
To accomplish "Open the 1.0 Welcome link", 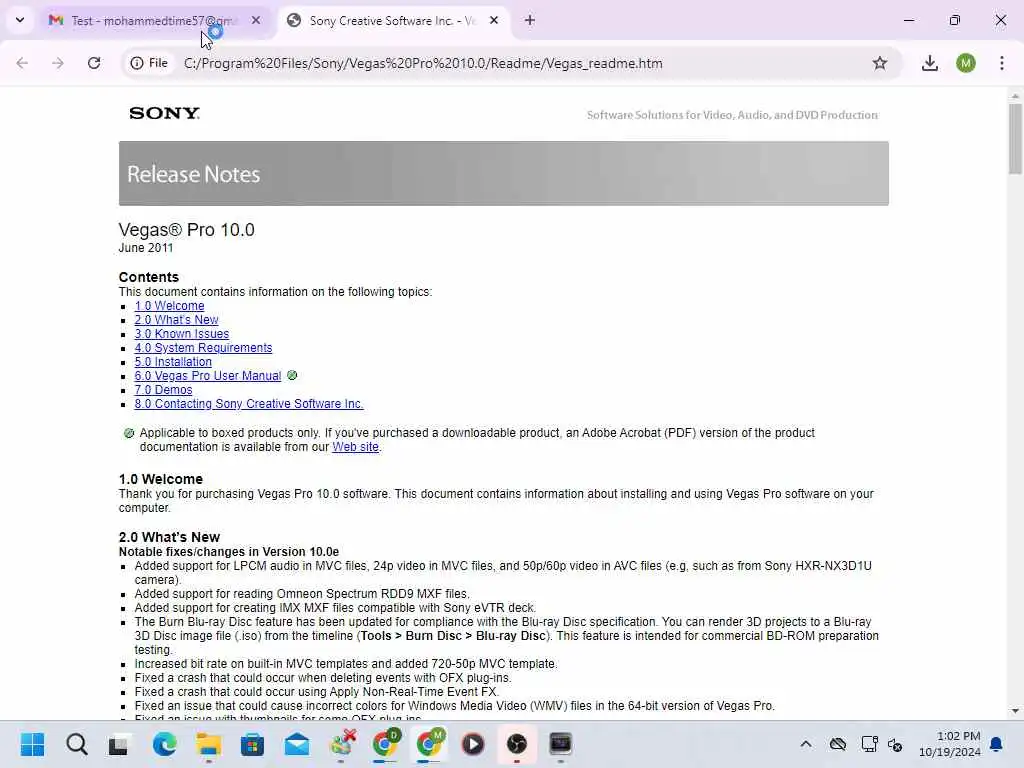I will 169,306.
